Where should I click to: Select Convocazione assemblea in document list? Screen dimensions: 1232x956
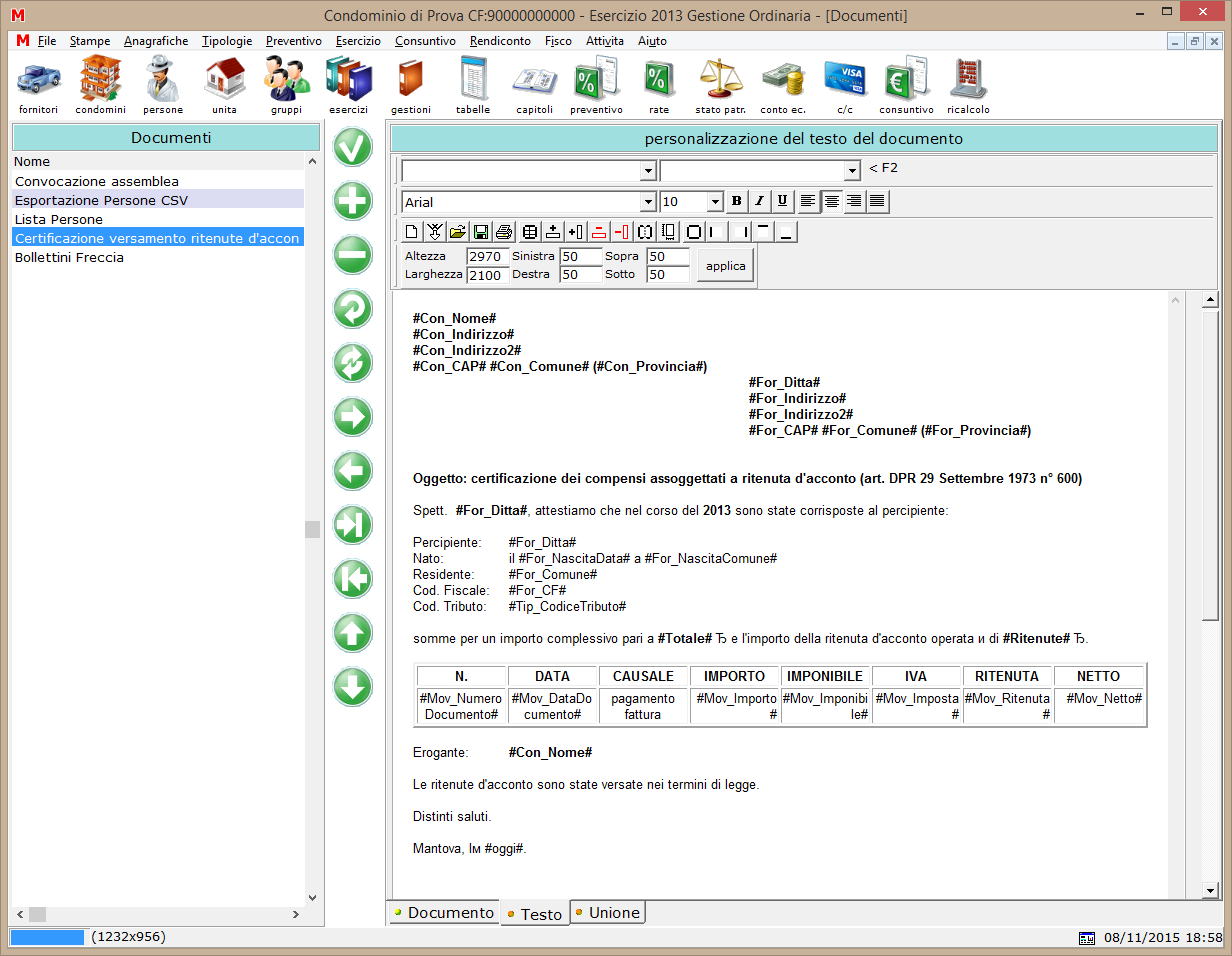(97, 181)
